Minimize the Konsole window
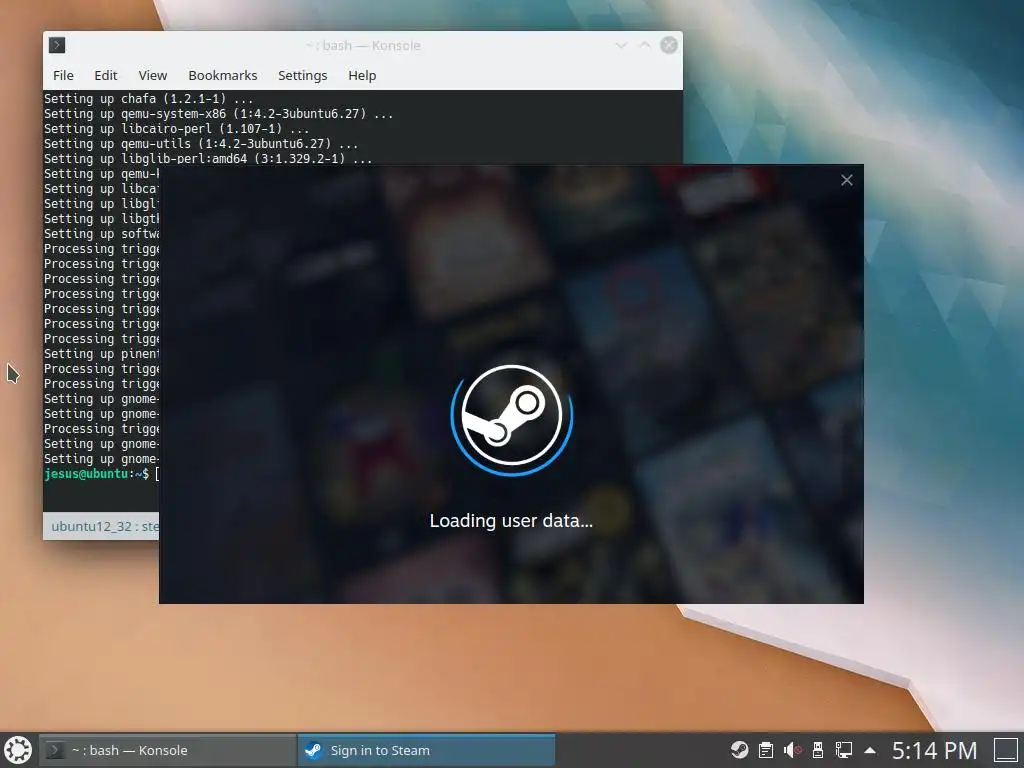The image size is (1024, 768). pos(621,45)
